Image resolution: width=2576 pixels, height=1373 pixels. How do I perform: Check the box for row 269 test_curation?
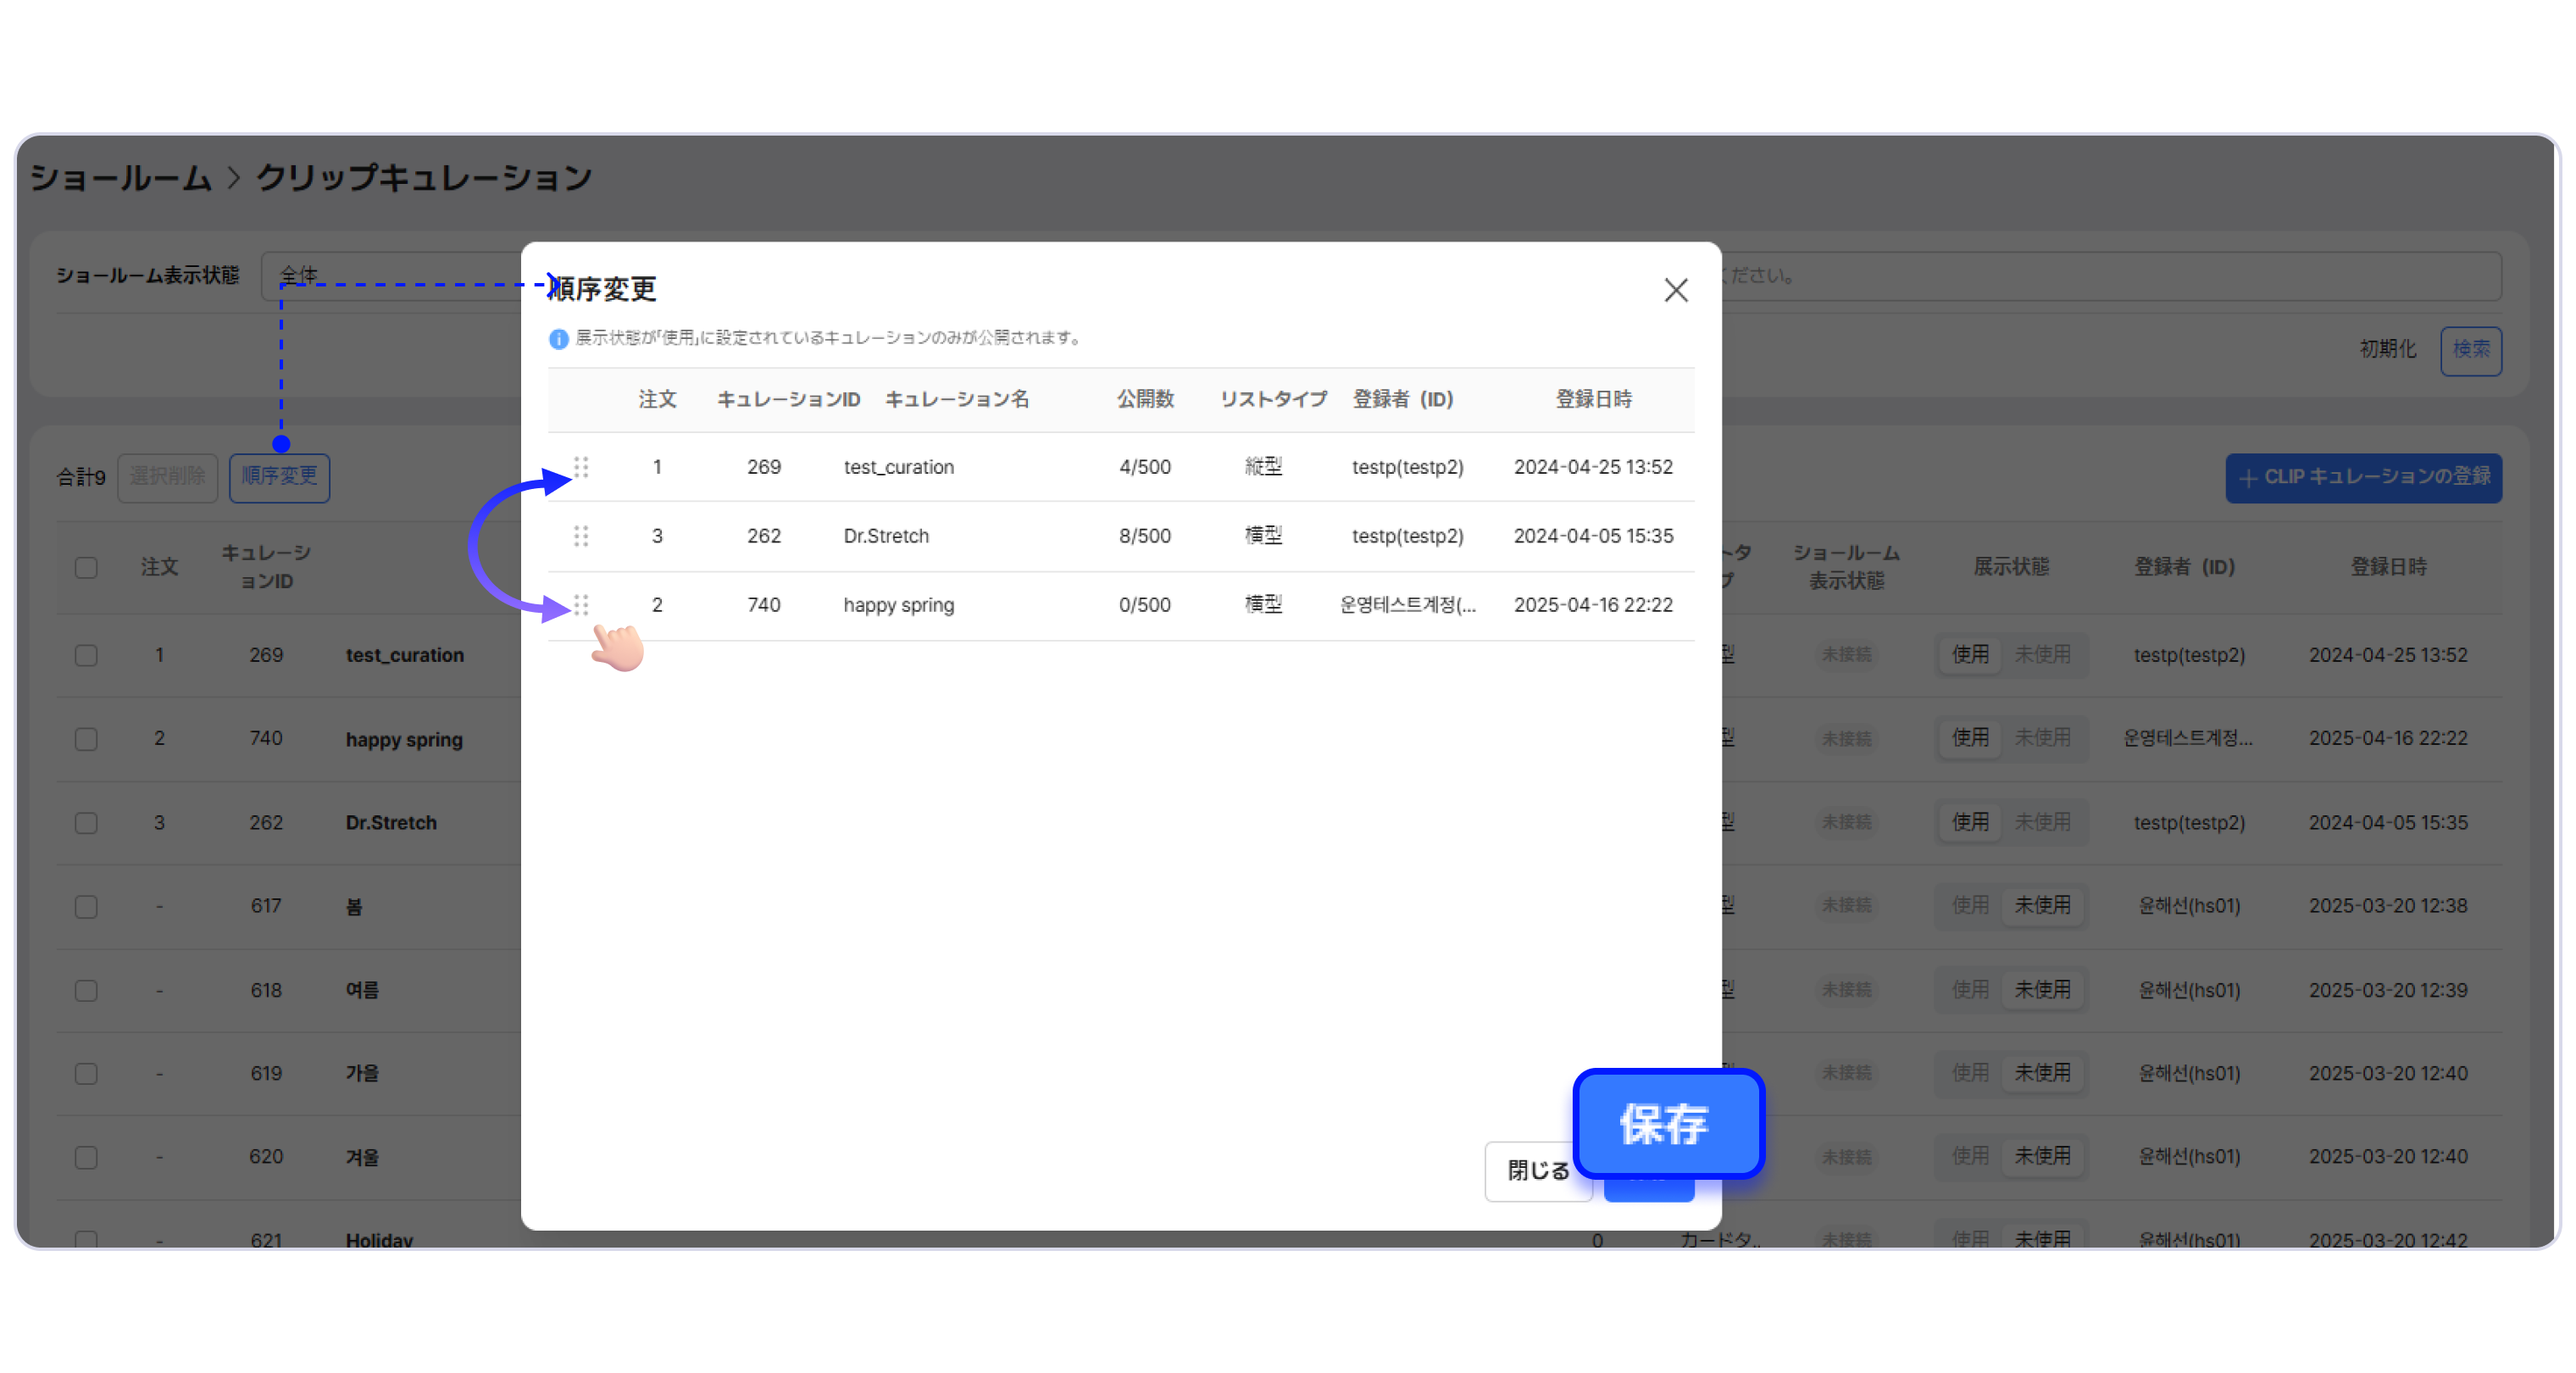click(87, 656)
